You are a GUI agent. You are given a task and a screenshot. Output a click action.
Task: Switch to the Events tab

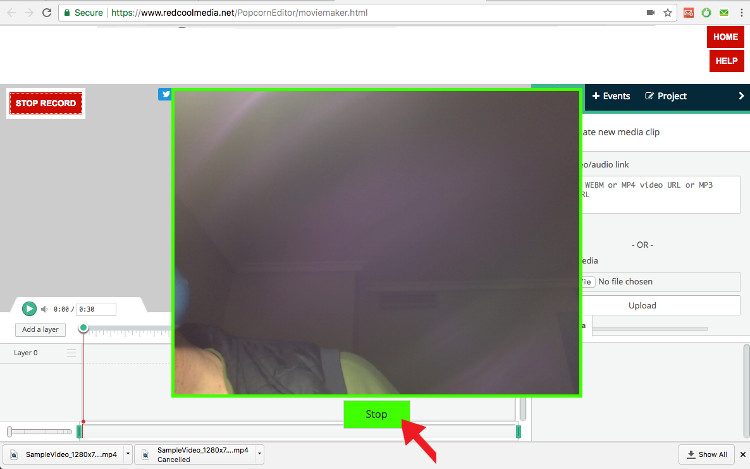tap(611, 96)
